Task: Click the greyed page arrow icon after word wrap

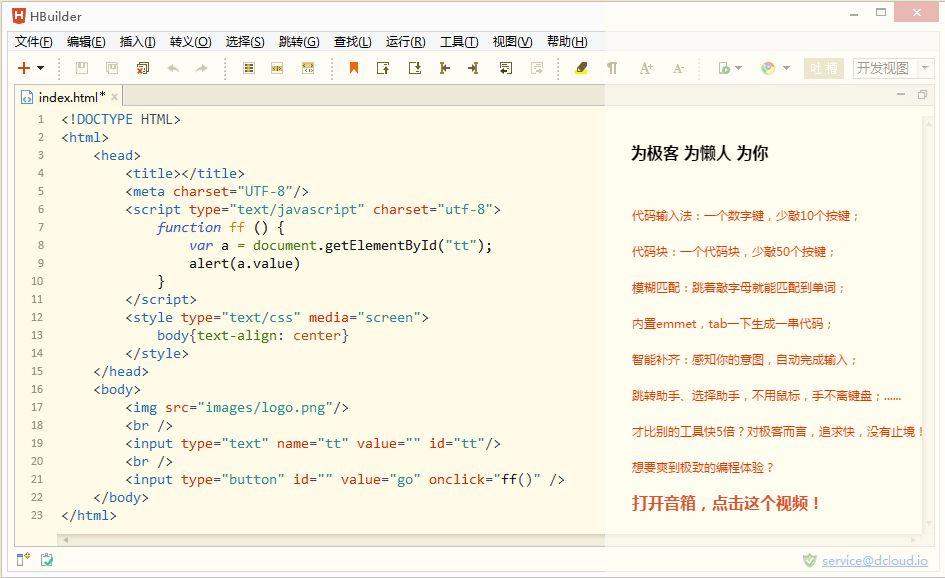Action: coord(536,68)
